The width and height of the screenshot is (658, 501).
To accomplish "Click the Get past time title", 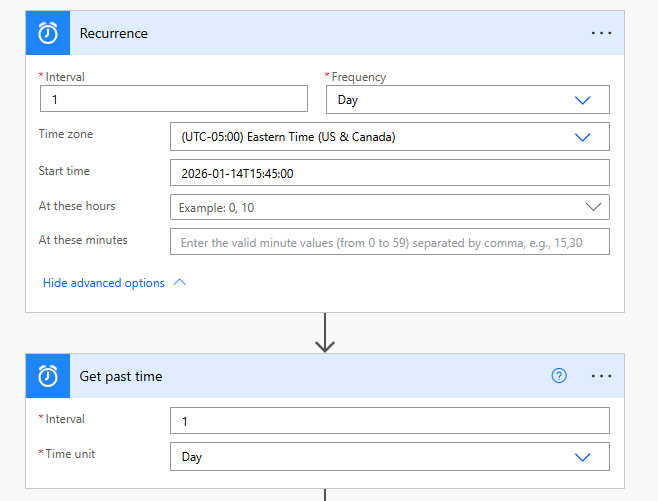I will [121, 376].
